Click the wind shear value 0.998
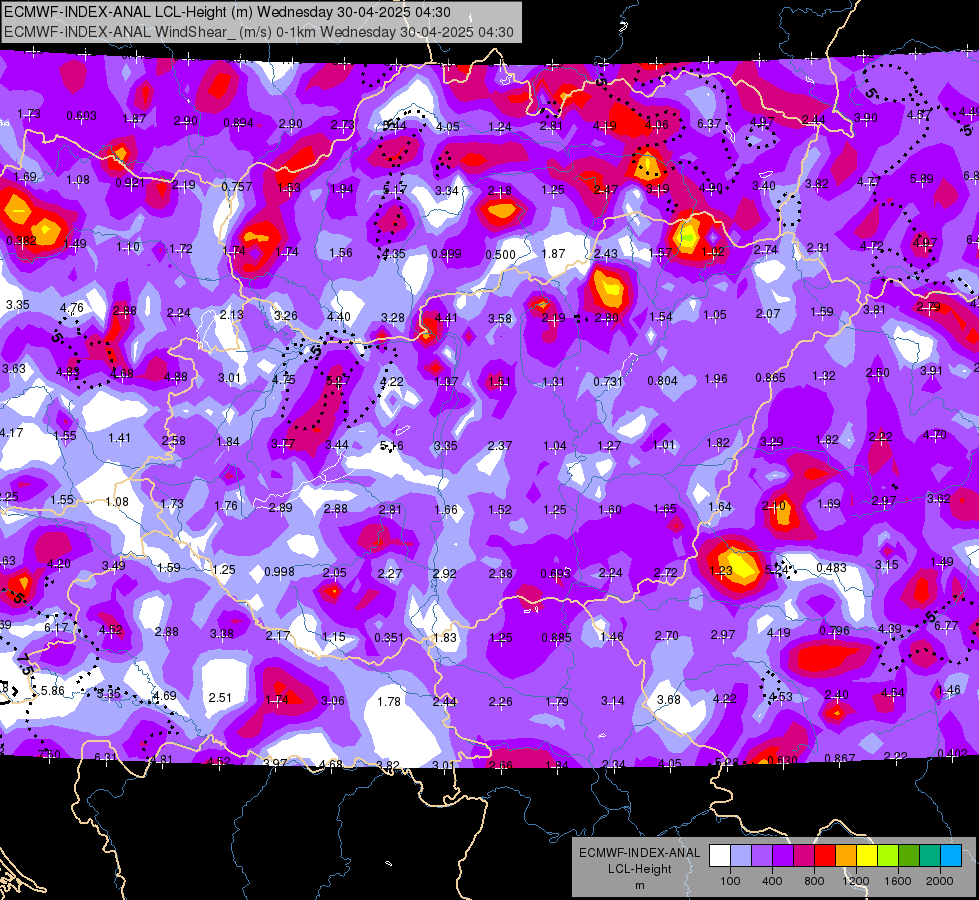The height and width of the screenshot is (900, 979). tap(279, 572)
